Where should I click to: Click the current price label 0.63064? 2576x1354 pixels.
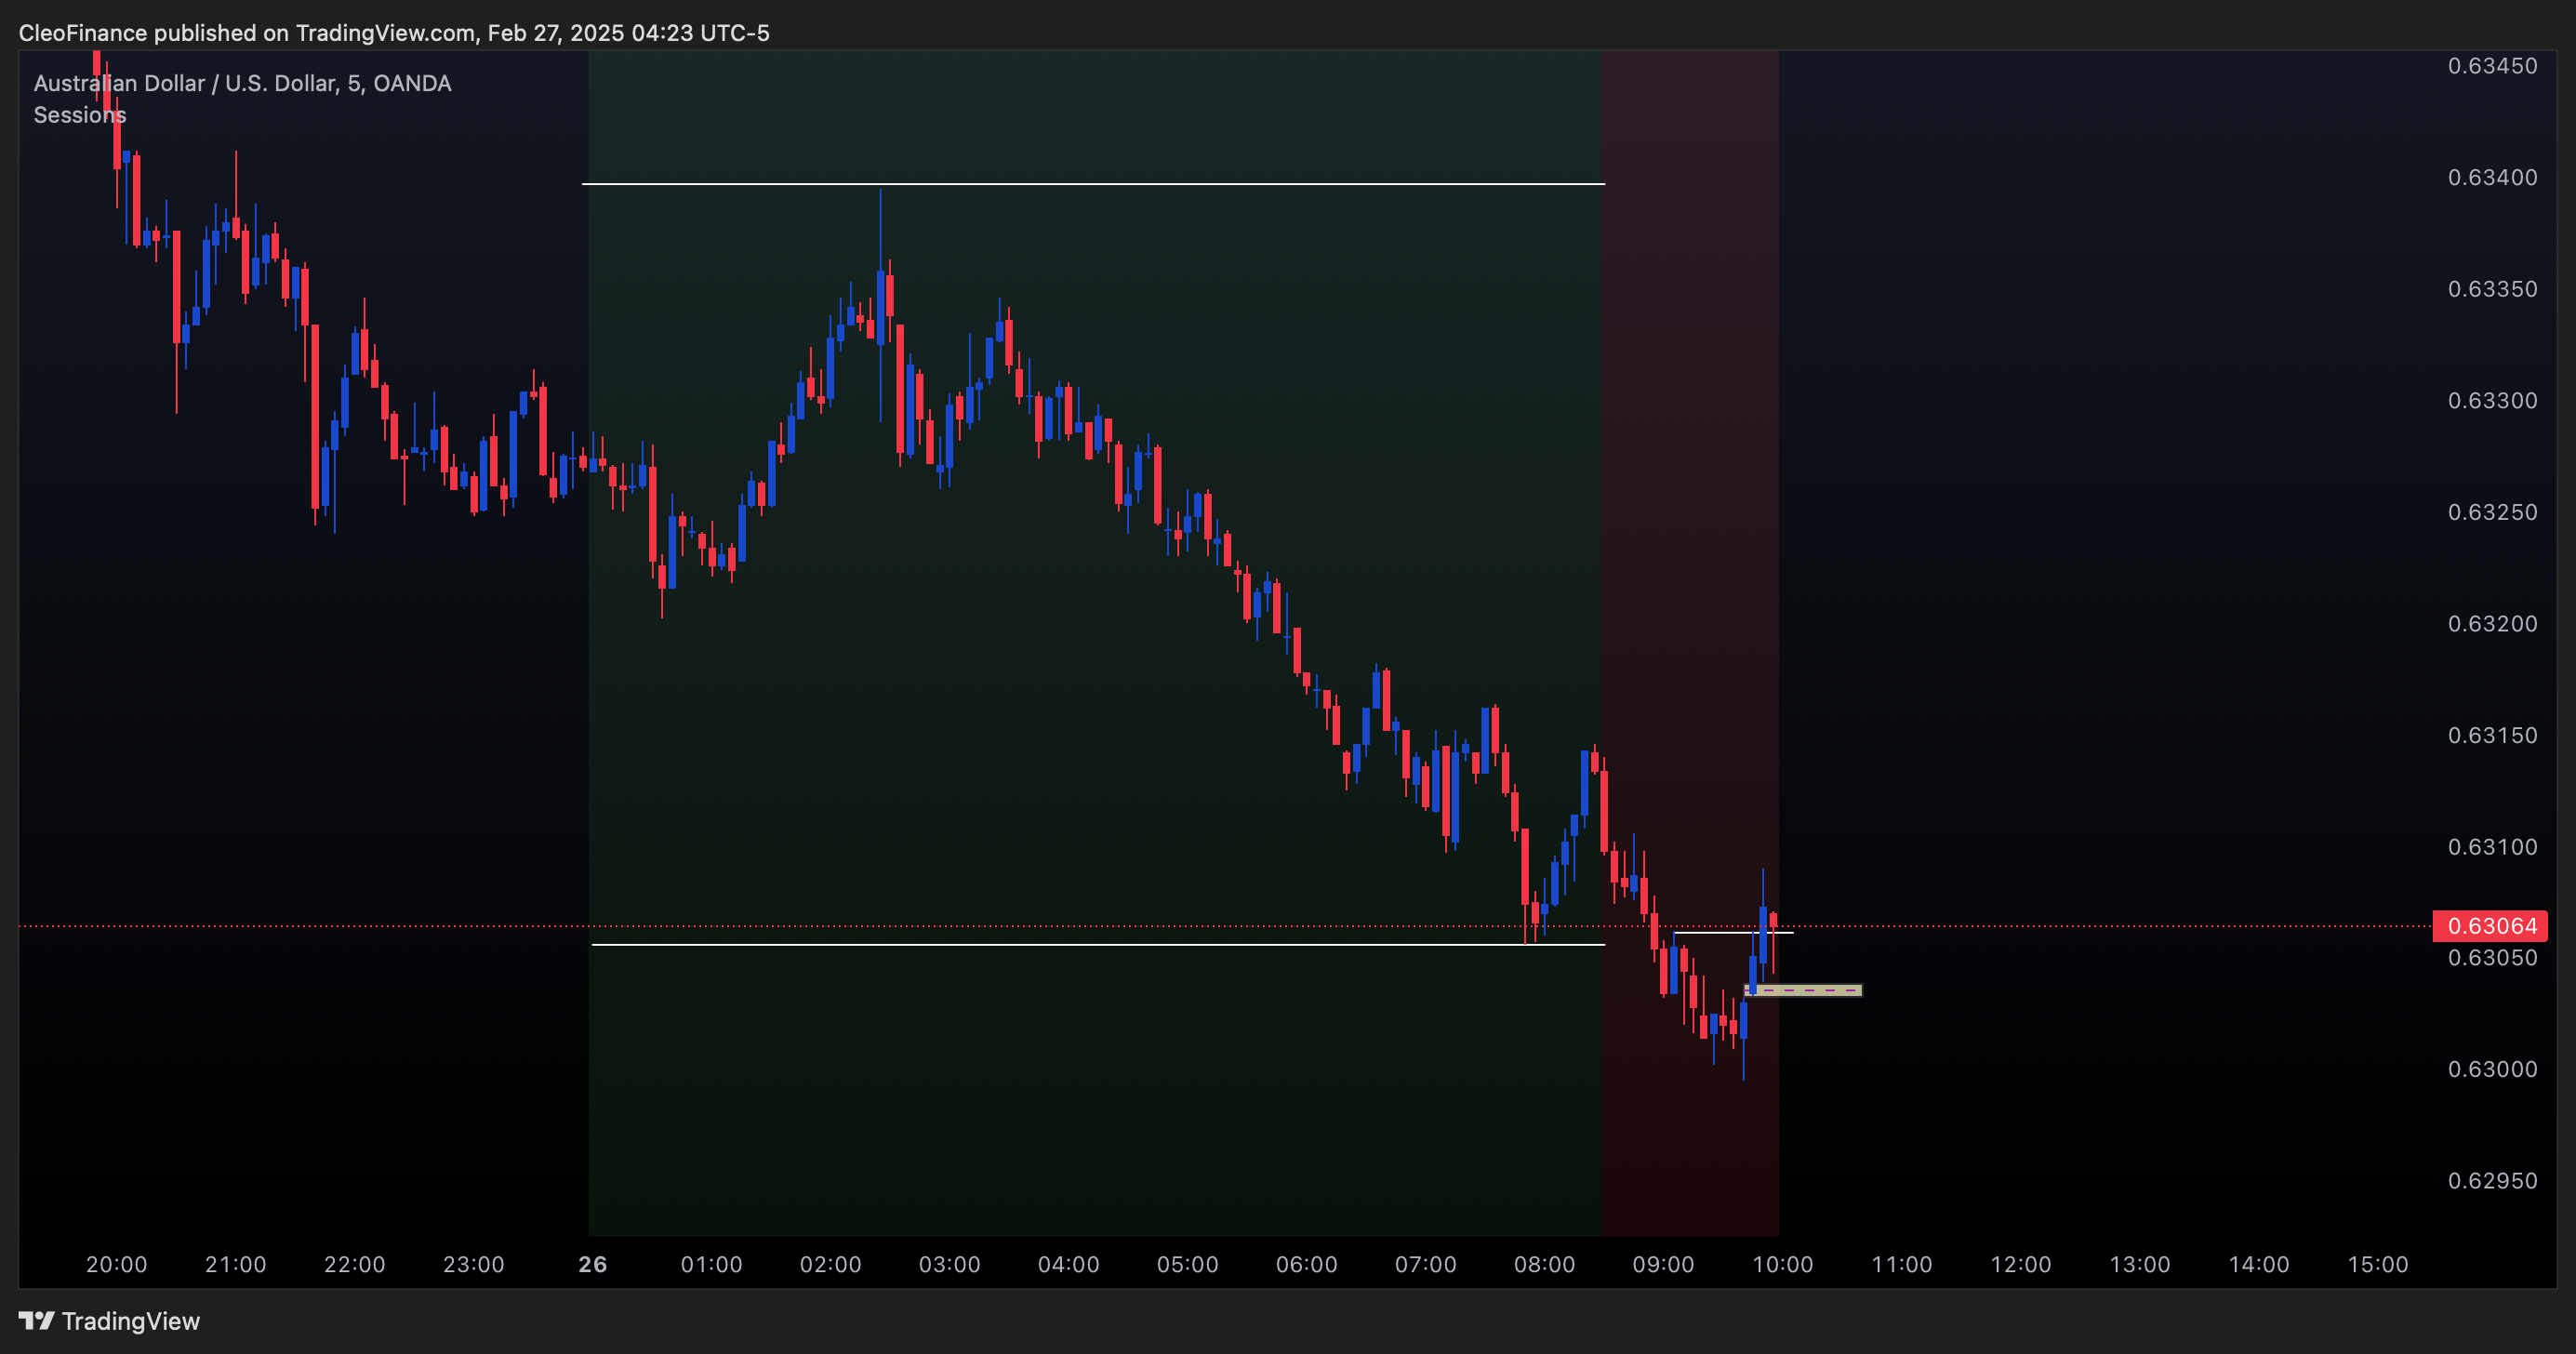click(x=2490, y=926)
